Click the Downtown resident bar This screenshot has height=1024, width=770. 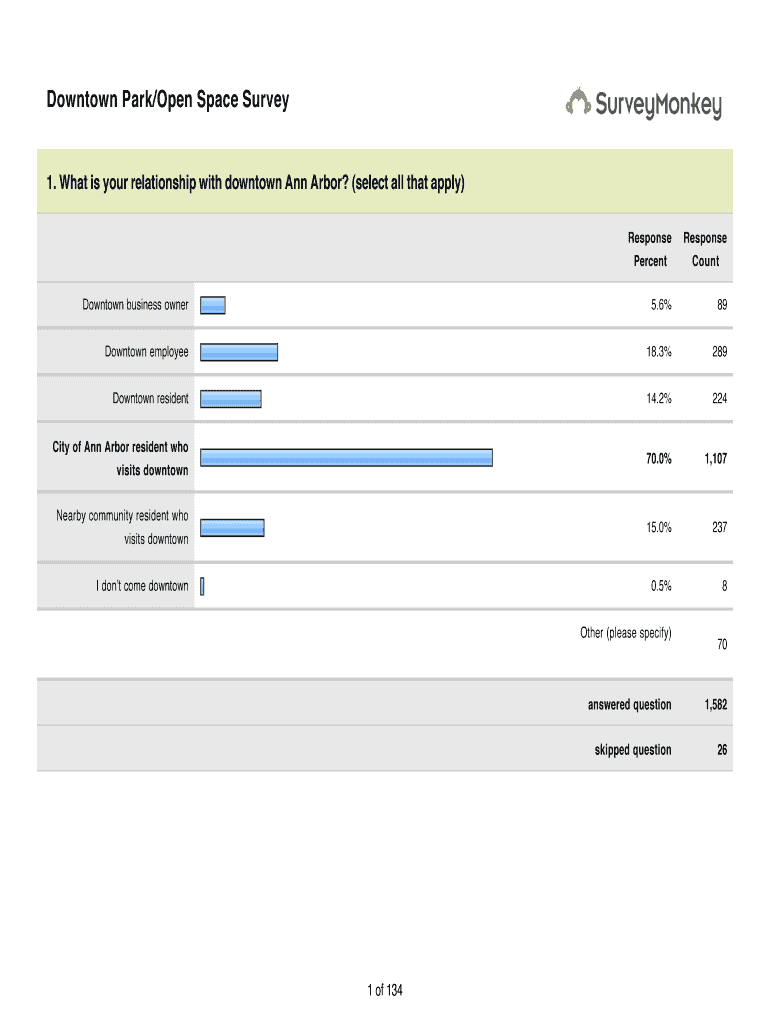pos(231,398)
